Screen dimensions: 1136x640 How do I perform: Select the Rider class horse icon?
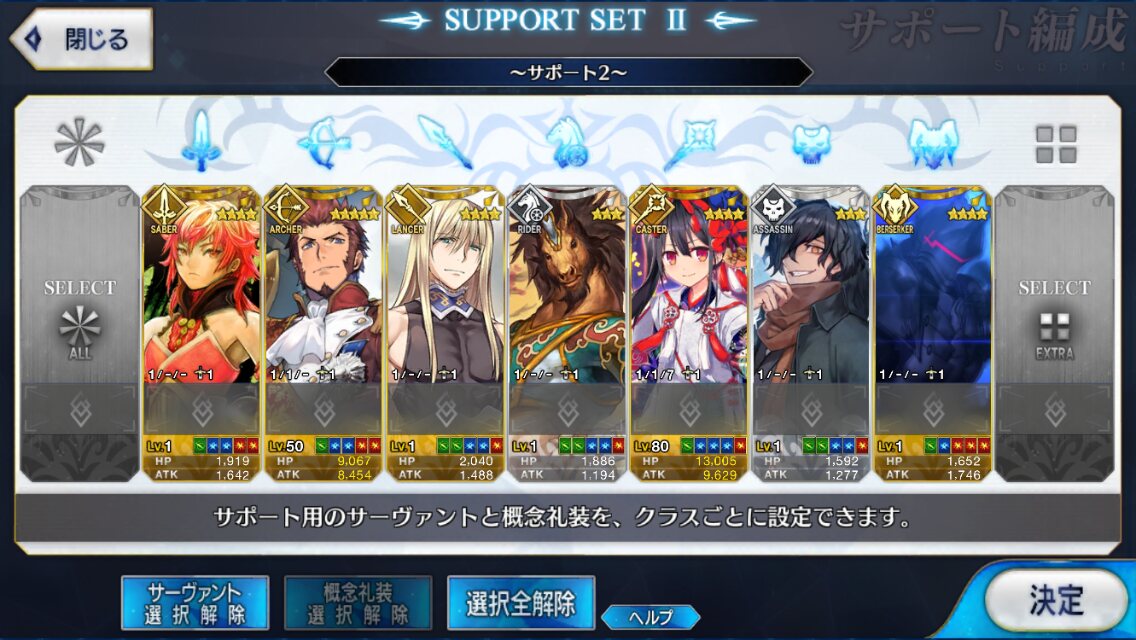click(x=567, y=141)
